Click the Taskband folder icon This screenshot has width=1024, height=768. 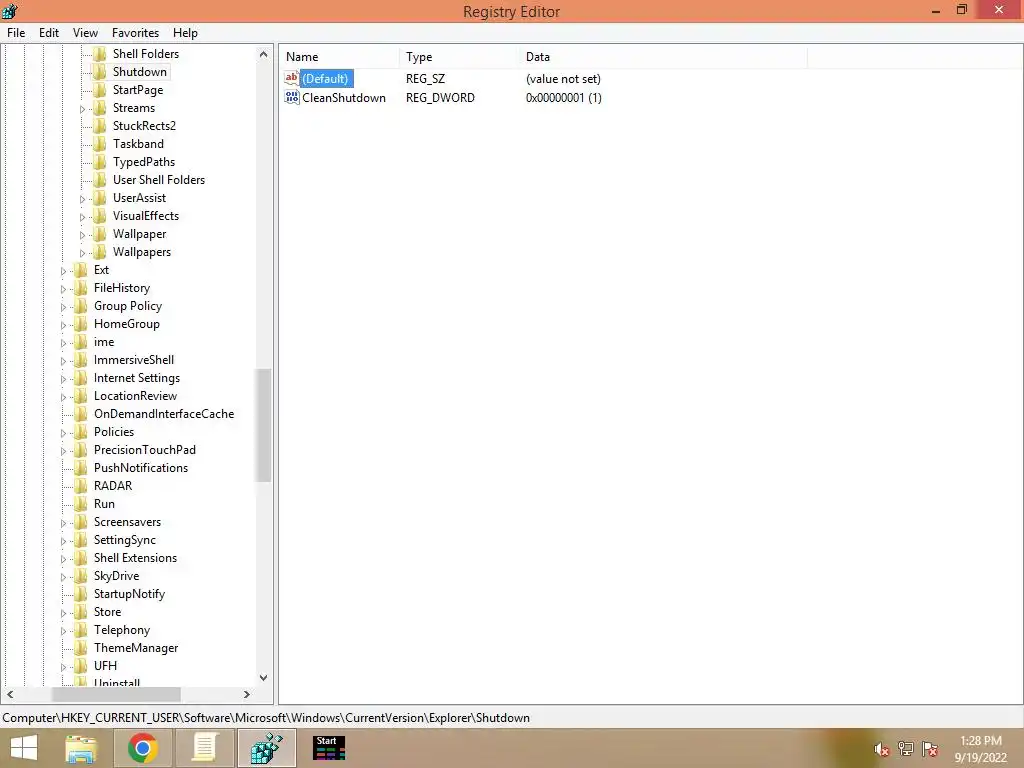(99, 144)
